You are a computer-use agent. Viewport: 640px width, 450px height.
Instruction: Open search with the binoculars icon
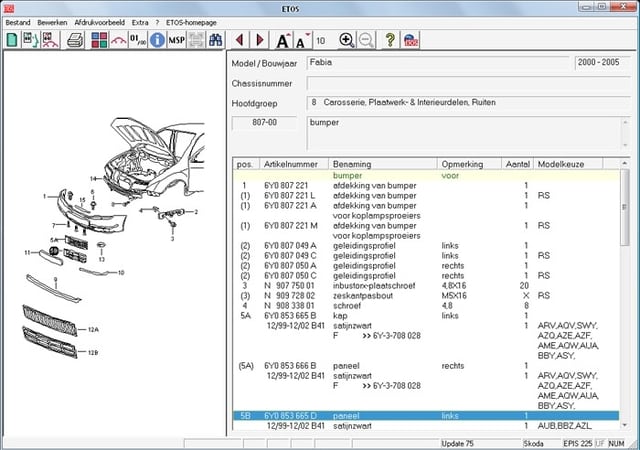[x=216, y=40]
